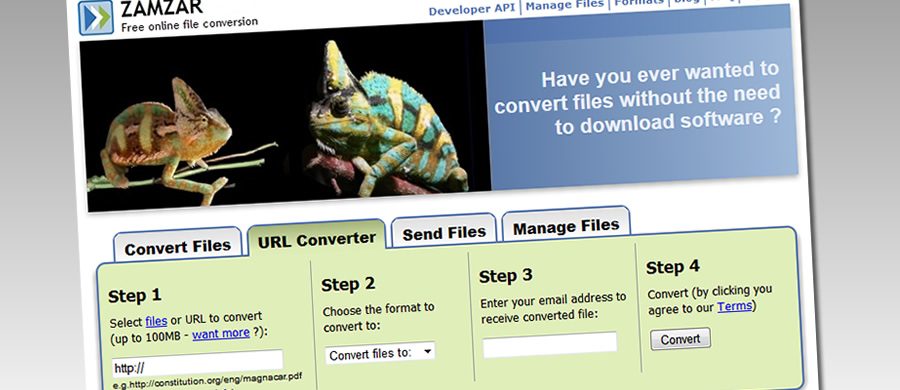Expand the "Convert files to:" dropdown

tap(380, 353)
